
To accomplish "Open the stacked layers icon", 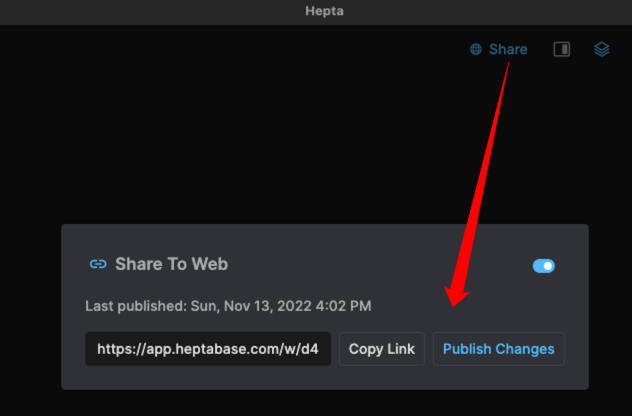I will tap(601, 49).
